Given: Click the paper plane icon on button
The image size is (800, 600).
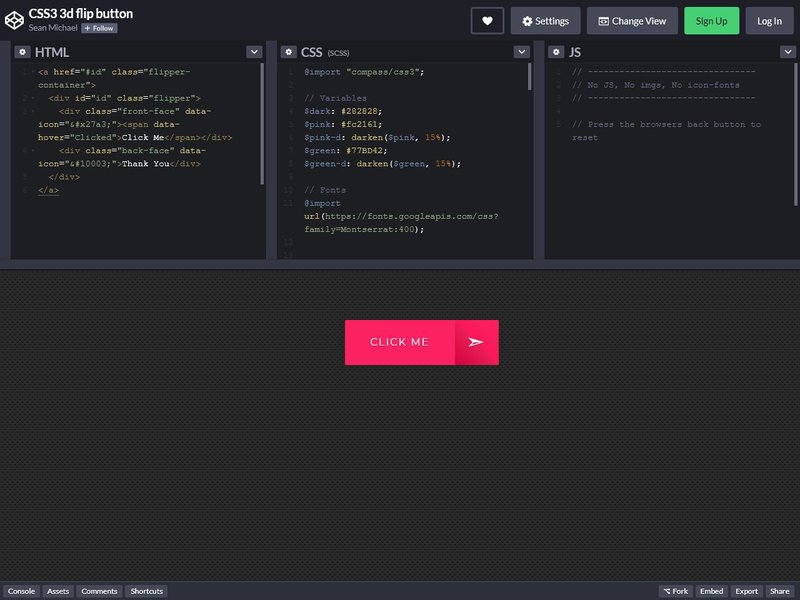Looking at the screenshot, I should pos(476,342).
